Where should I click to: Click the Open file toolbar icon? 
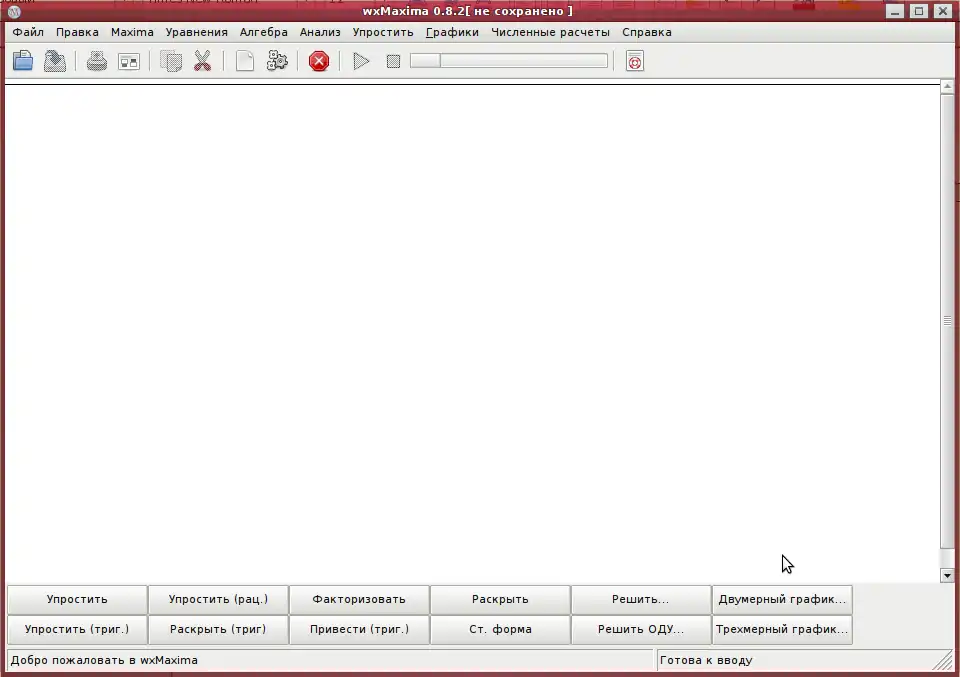pyautogui.click(x=23, y=62)
